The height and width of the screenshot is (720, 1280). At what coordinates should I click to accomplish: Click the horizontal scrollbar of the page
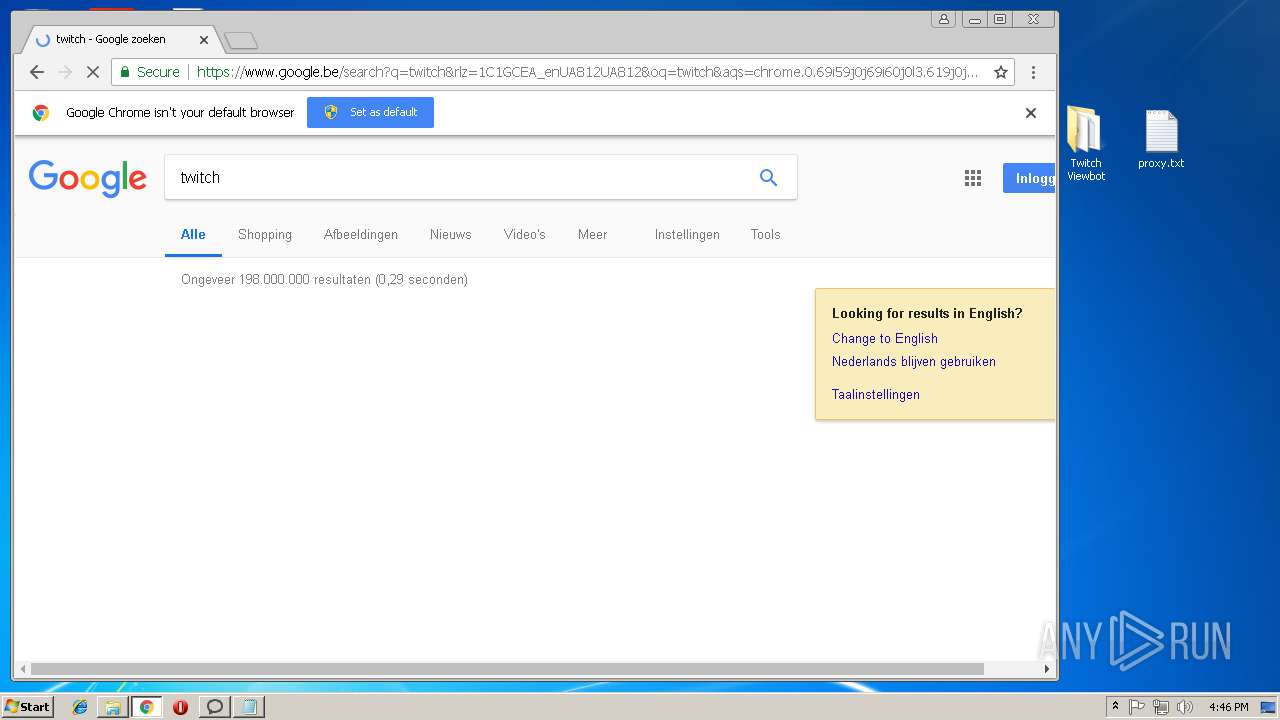coord(507,669)
